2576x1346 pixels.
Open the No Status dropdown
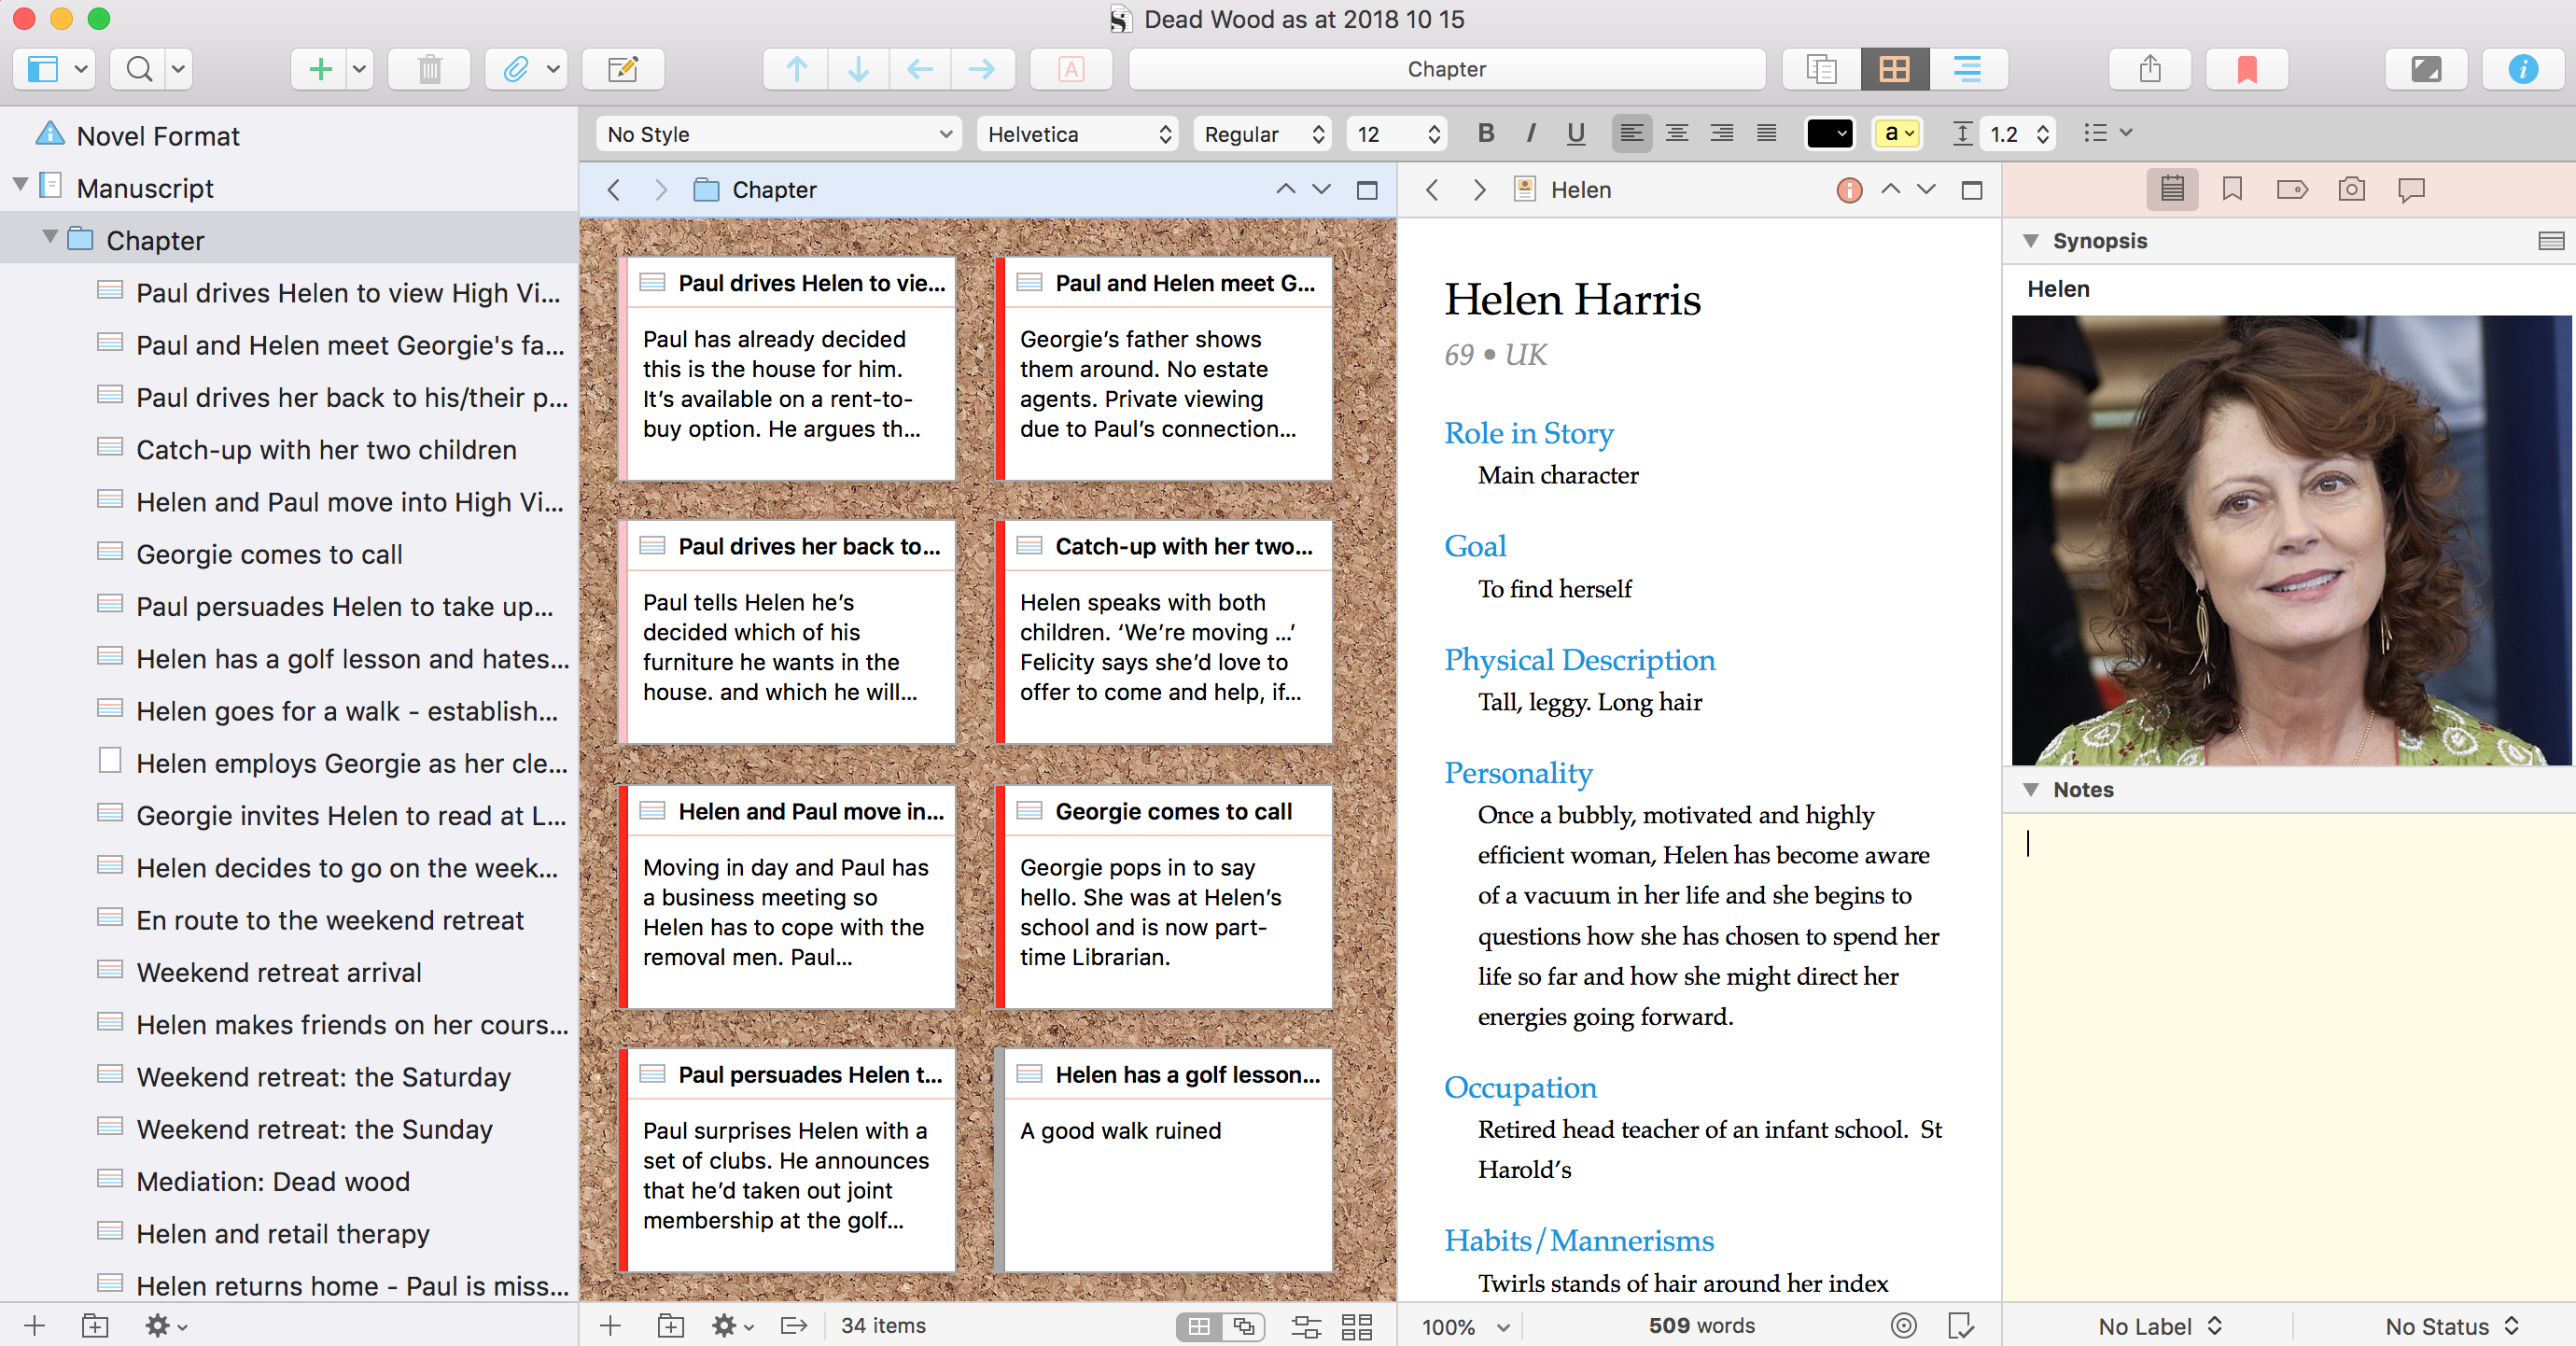(2450, 1326)
